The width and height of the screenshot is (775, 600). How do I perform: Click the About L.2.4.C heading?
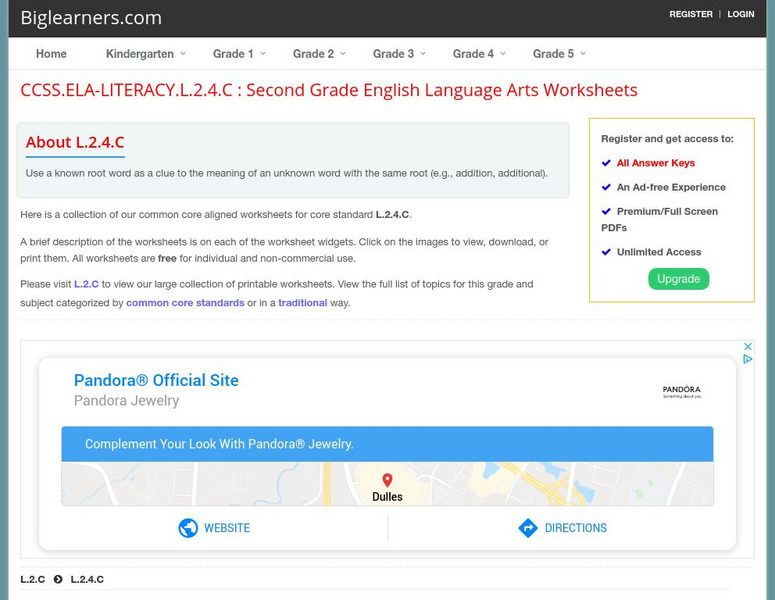point(75,142)
